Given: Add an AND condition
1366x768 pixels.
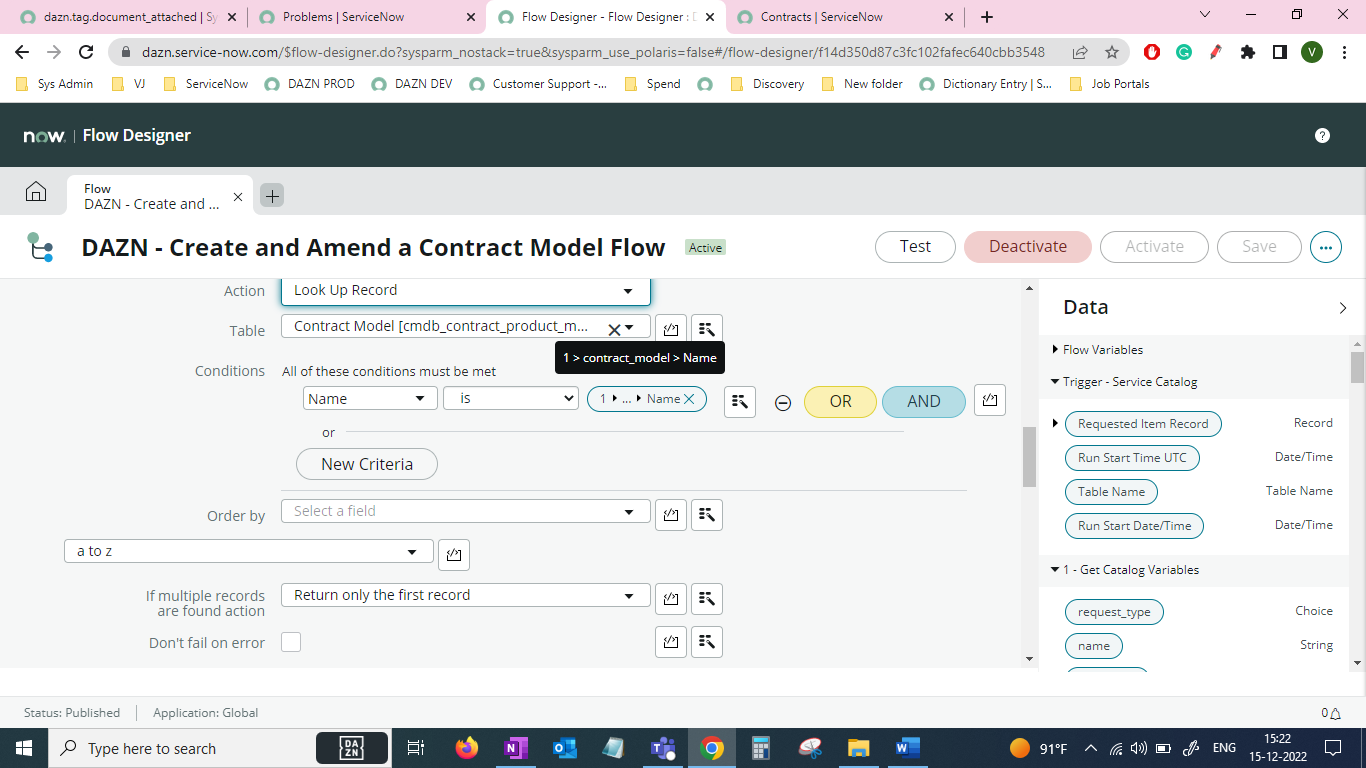Looking at the screenshot, I should [x=924, y=401].
